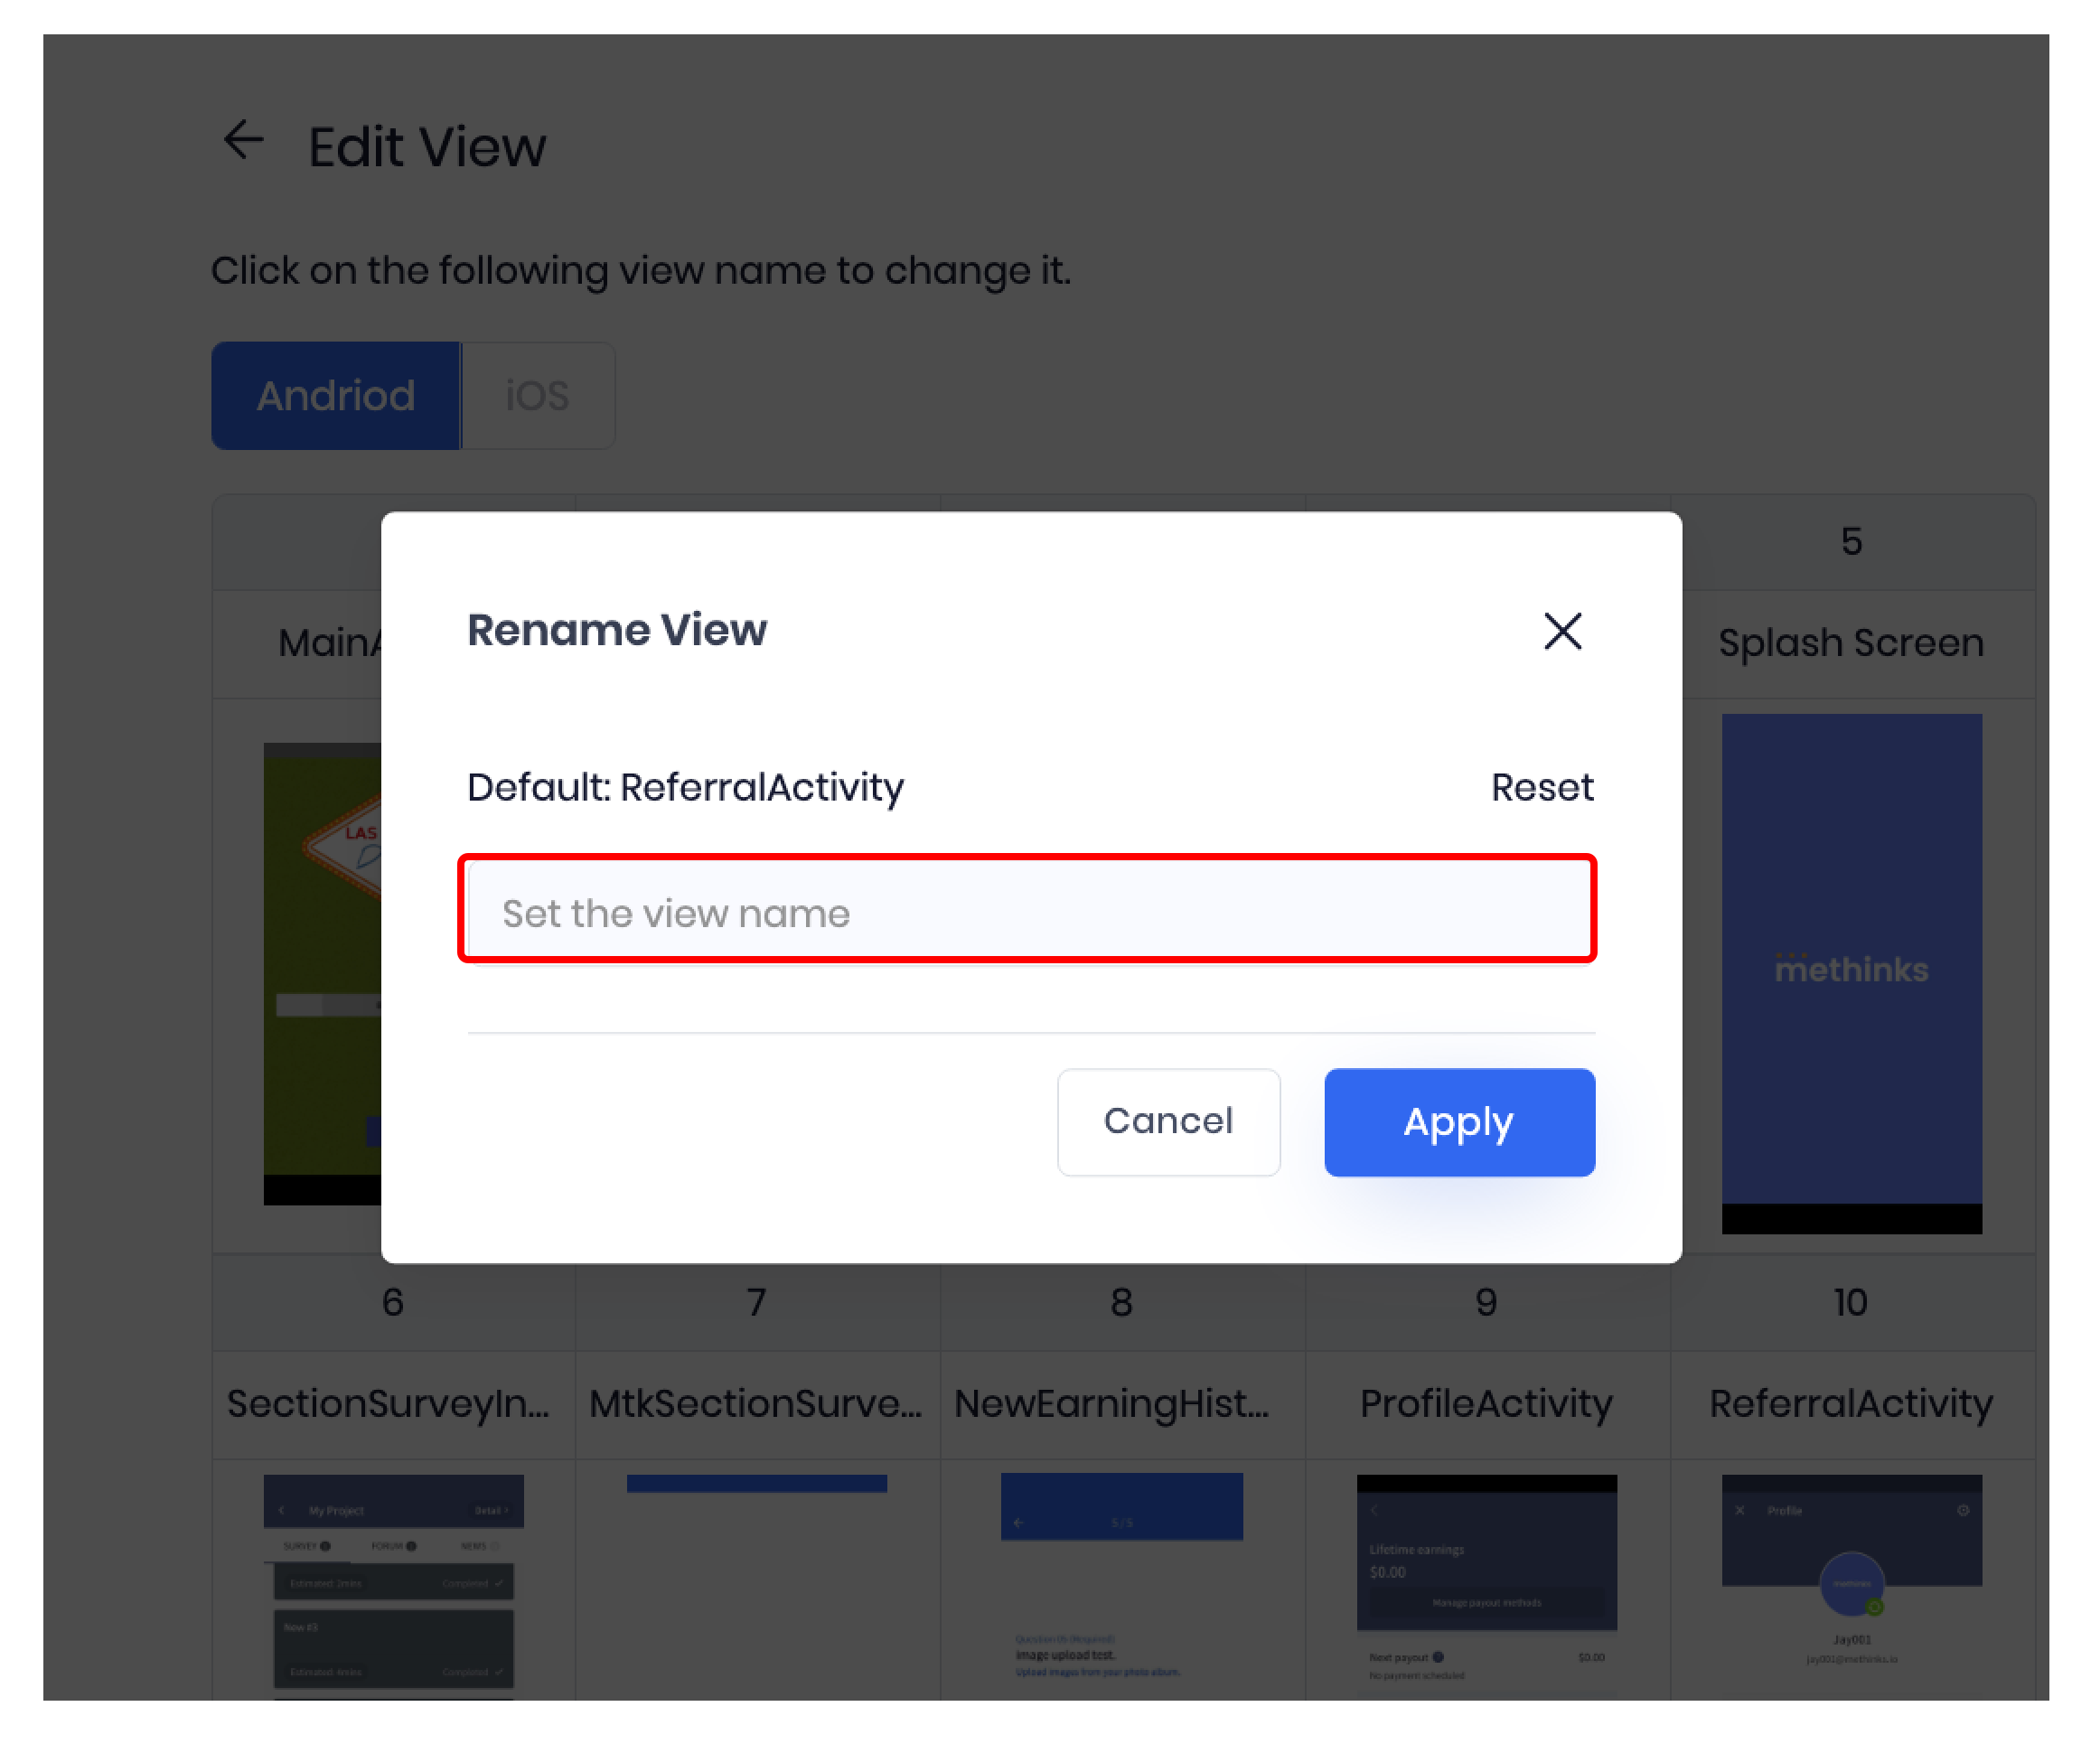Image resolution: width=2100 pixels, height=1744 pixels.
Task: Click the back arrow beside Edit View
Action: coord(243,141)
